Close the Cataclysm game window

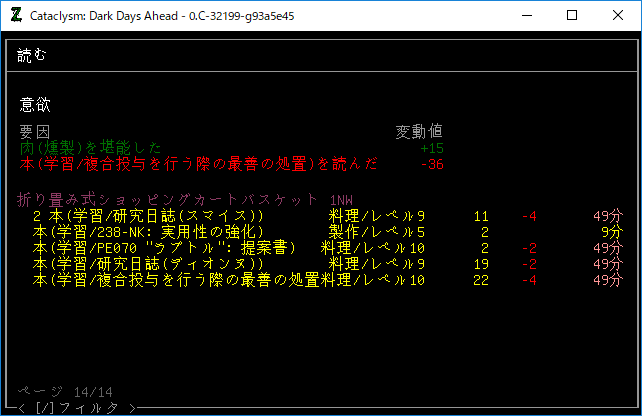(618, 16)
